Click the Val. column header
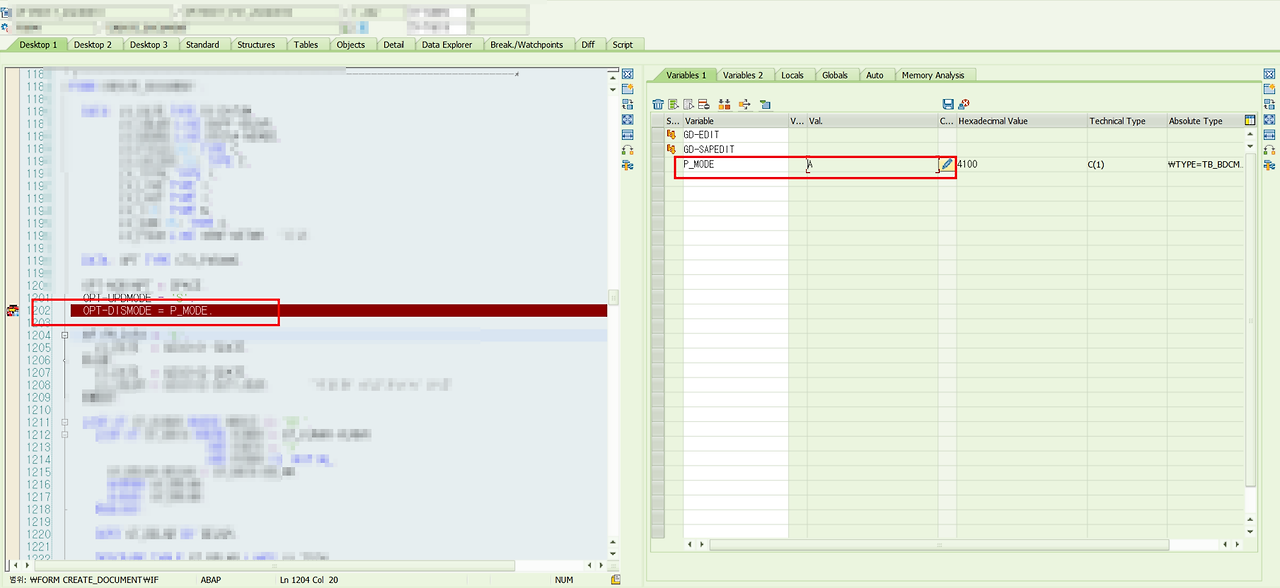Screen dimensions: 1280x588 (872, 120)
